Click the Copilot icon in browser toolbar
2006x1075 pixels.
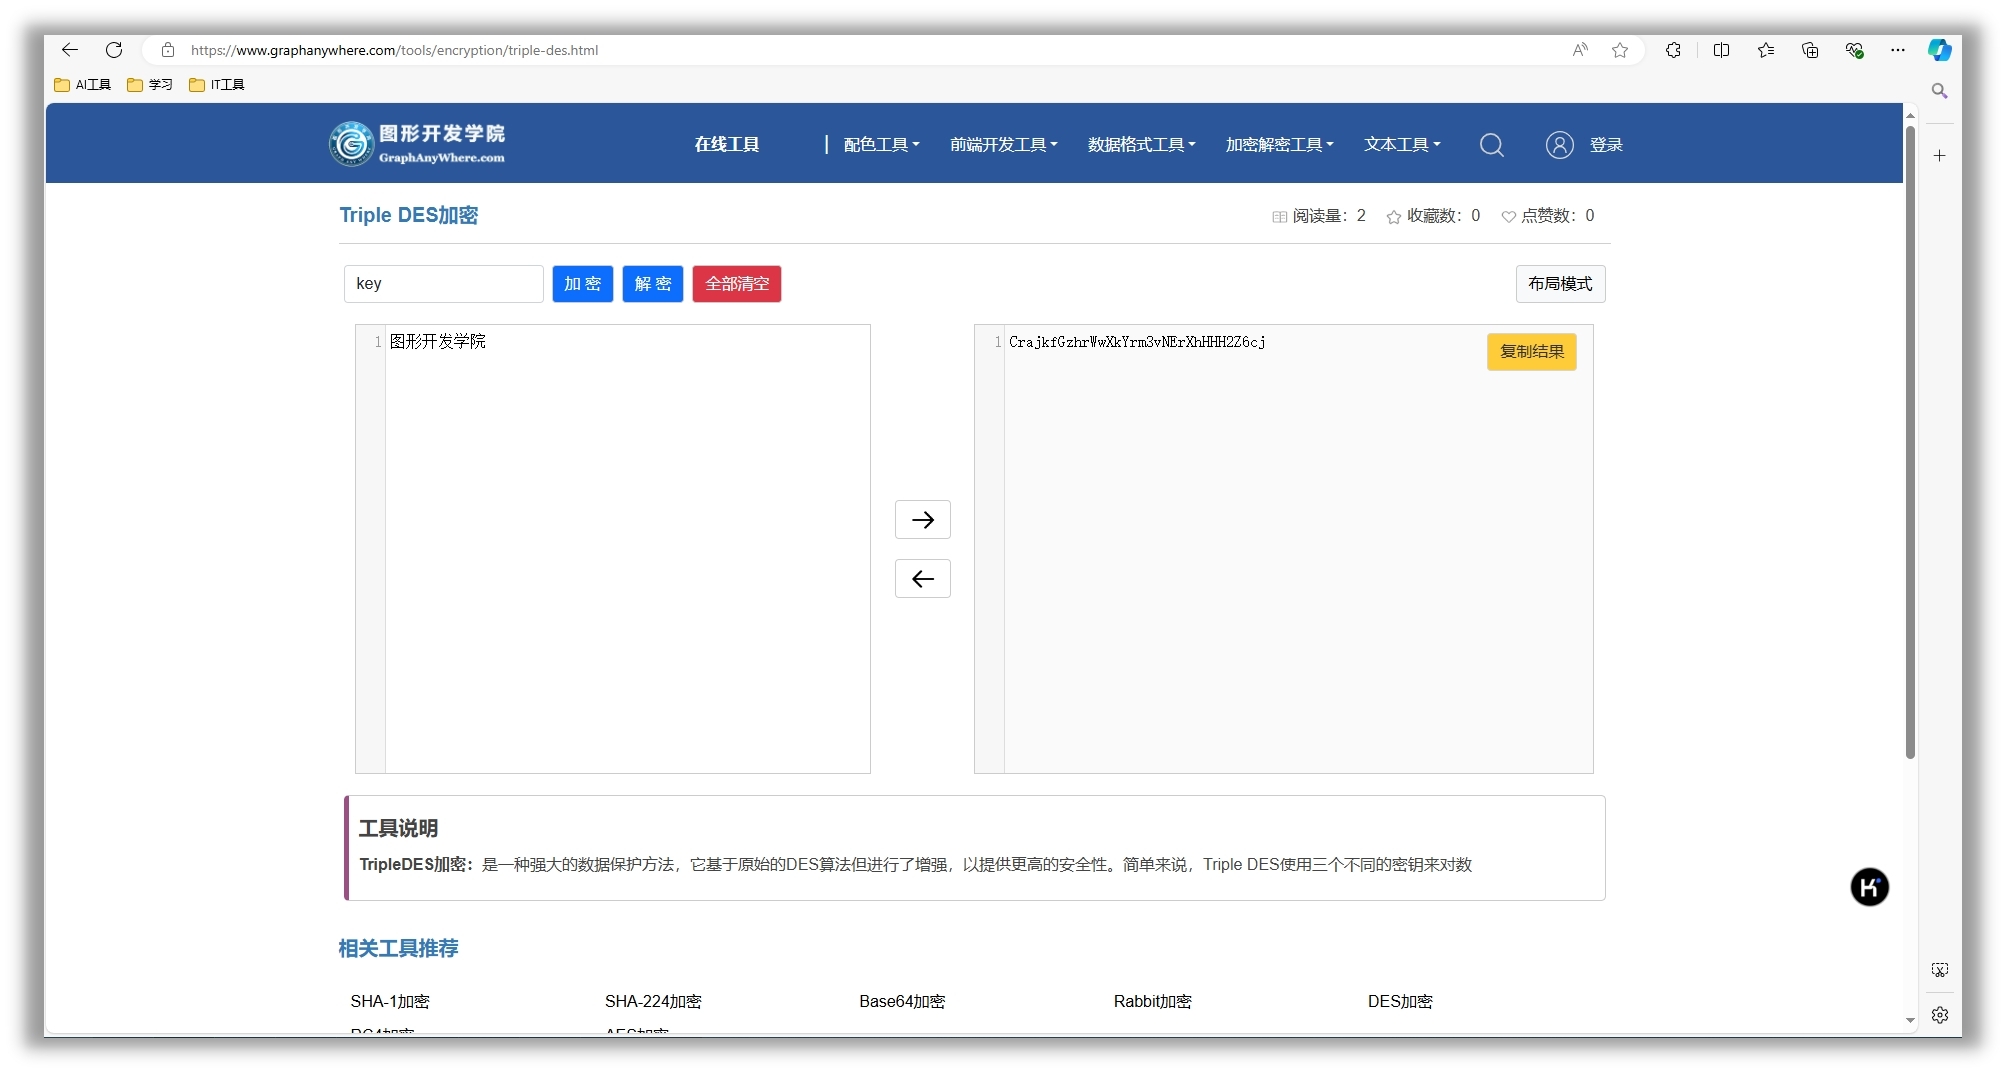tap(1940, 50)
